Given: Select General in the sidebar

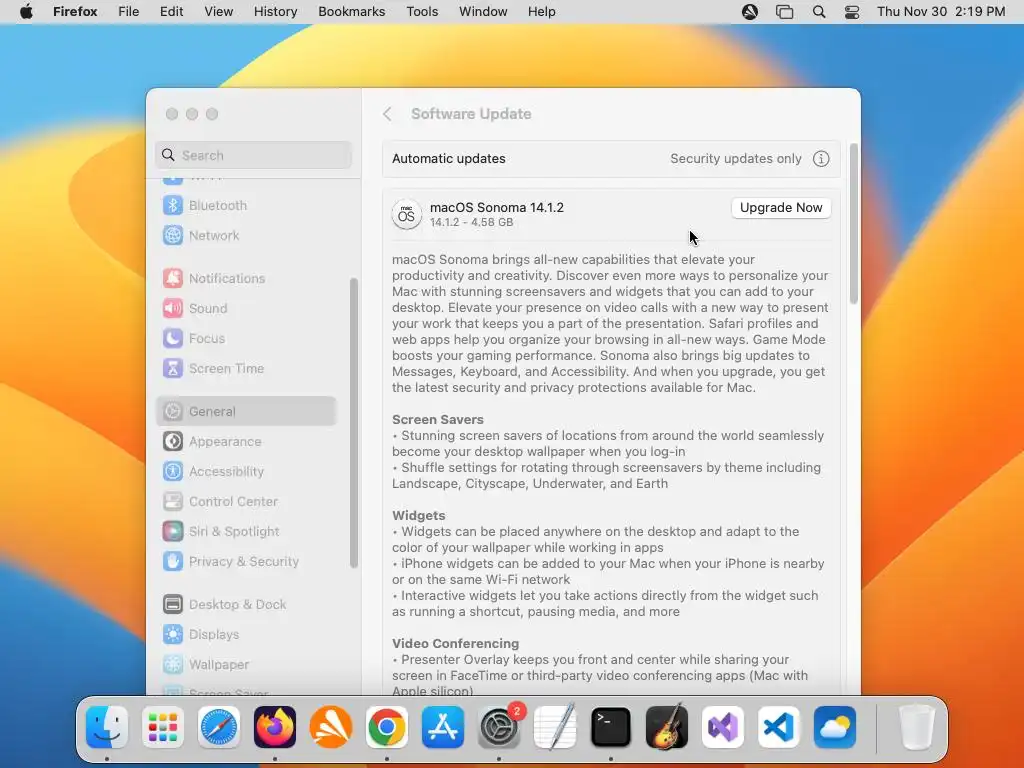Looking at the screenshot, I should coord(246,411).
